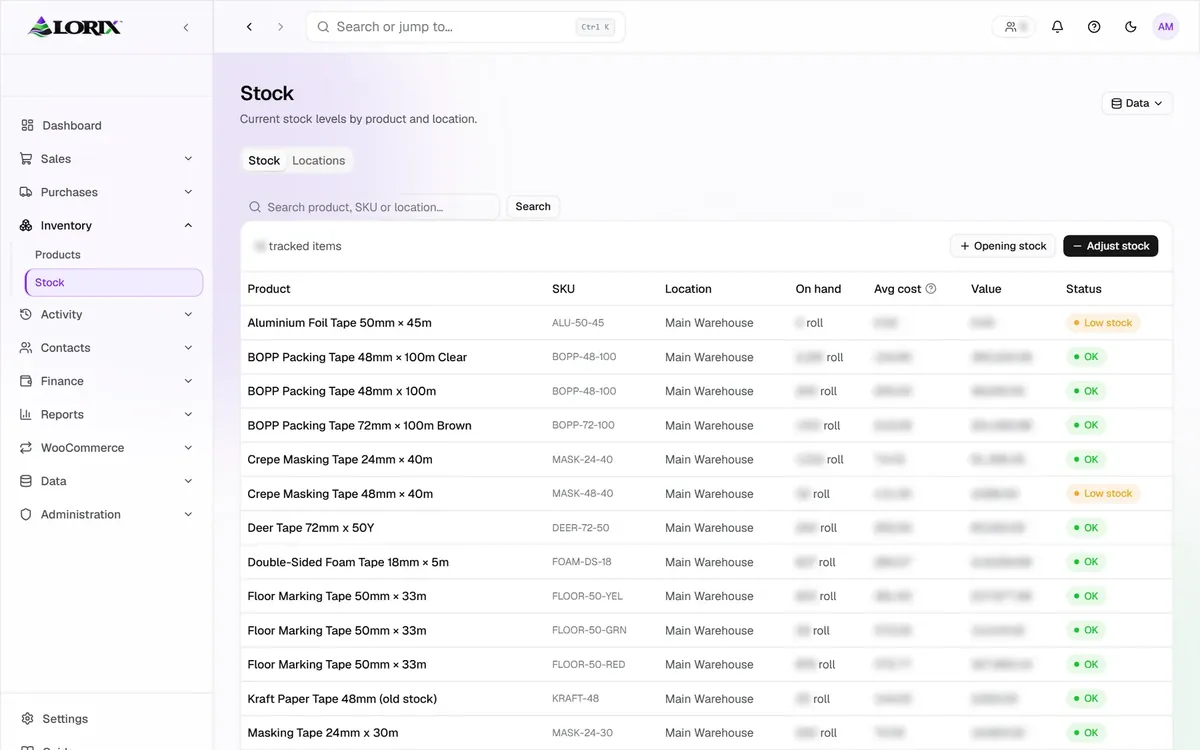Expand the Sales menu chevron
The width and height of the screenshot is (1200, 750).
tap(188, 159)
